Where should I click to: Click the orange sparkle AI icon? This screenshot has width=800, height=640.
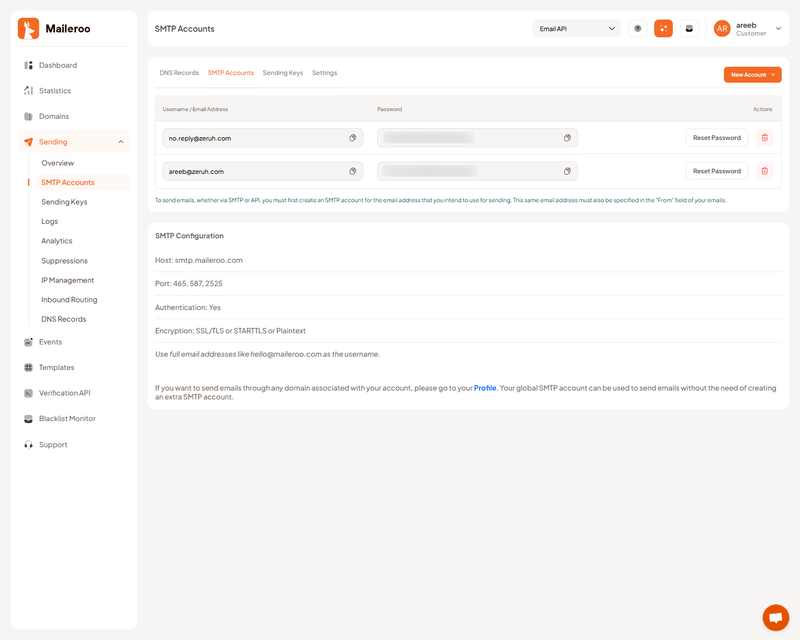click(x=663, y=29)
